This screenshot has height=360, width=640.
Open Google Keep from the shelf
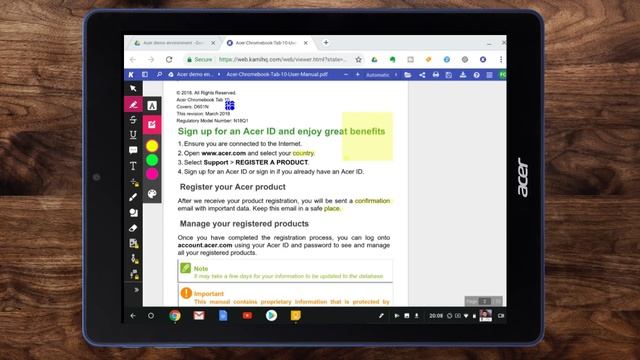coord(296,316)
